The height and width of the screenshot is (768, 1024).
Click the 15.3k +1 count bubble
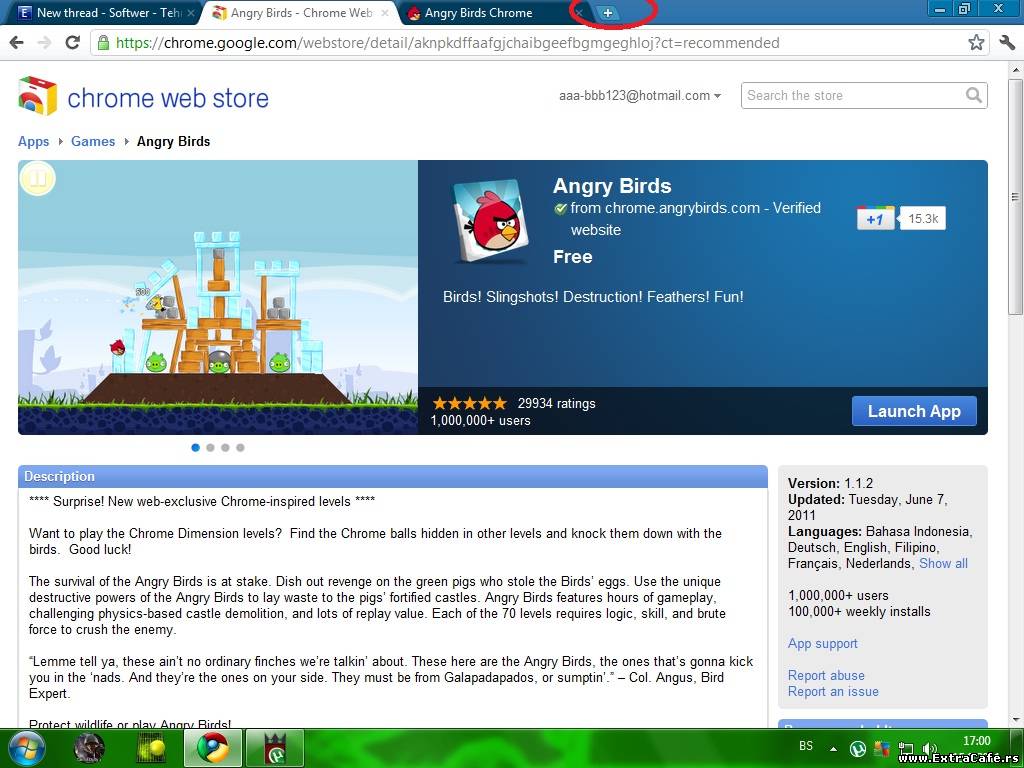(922, 219)
